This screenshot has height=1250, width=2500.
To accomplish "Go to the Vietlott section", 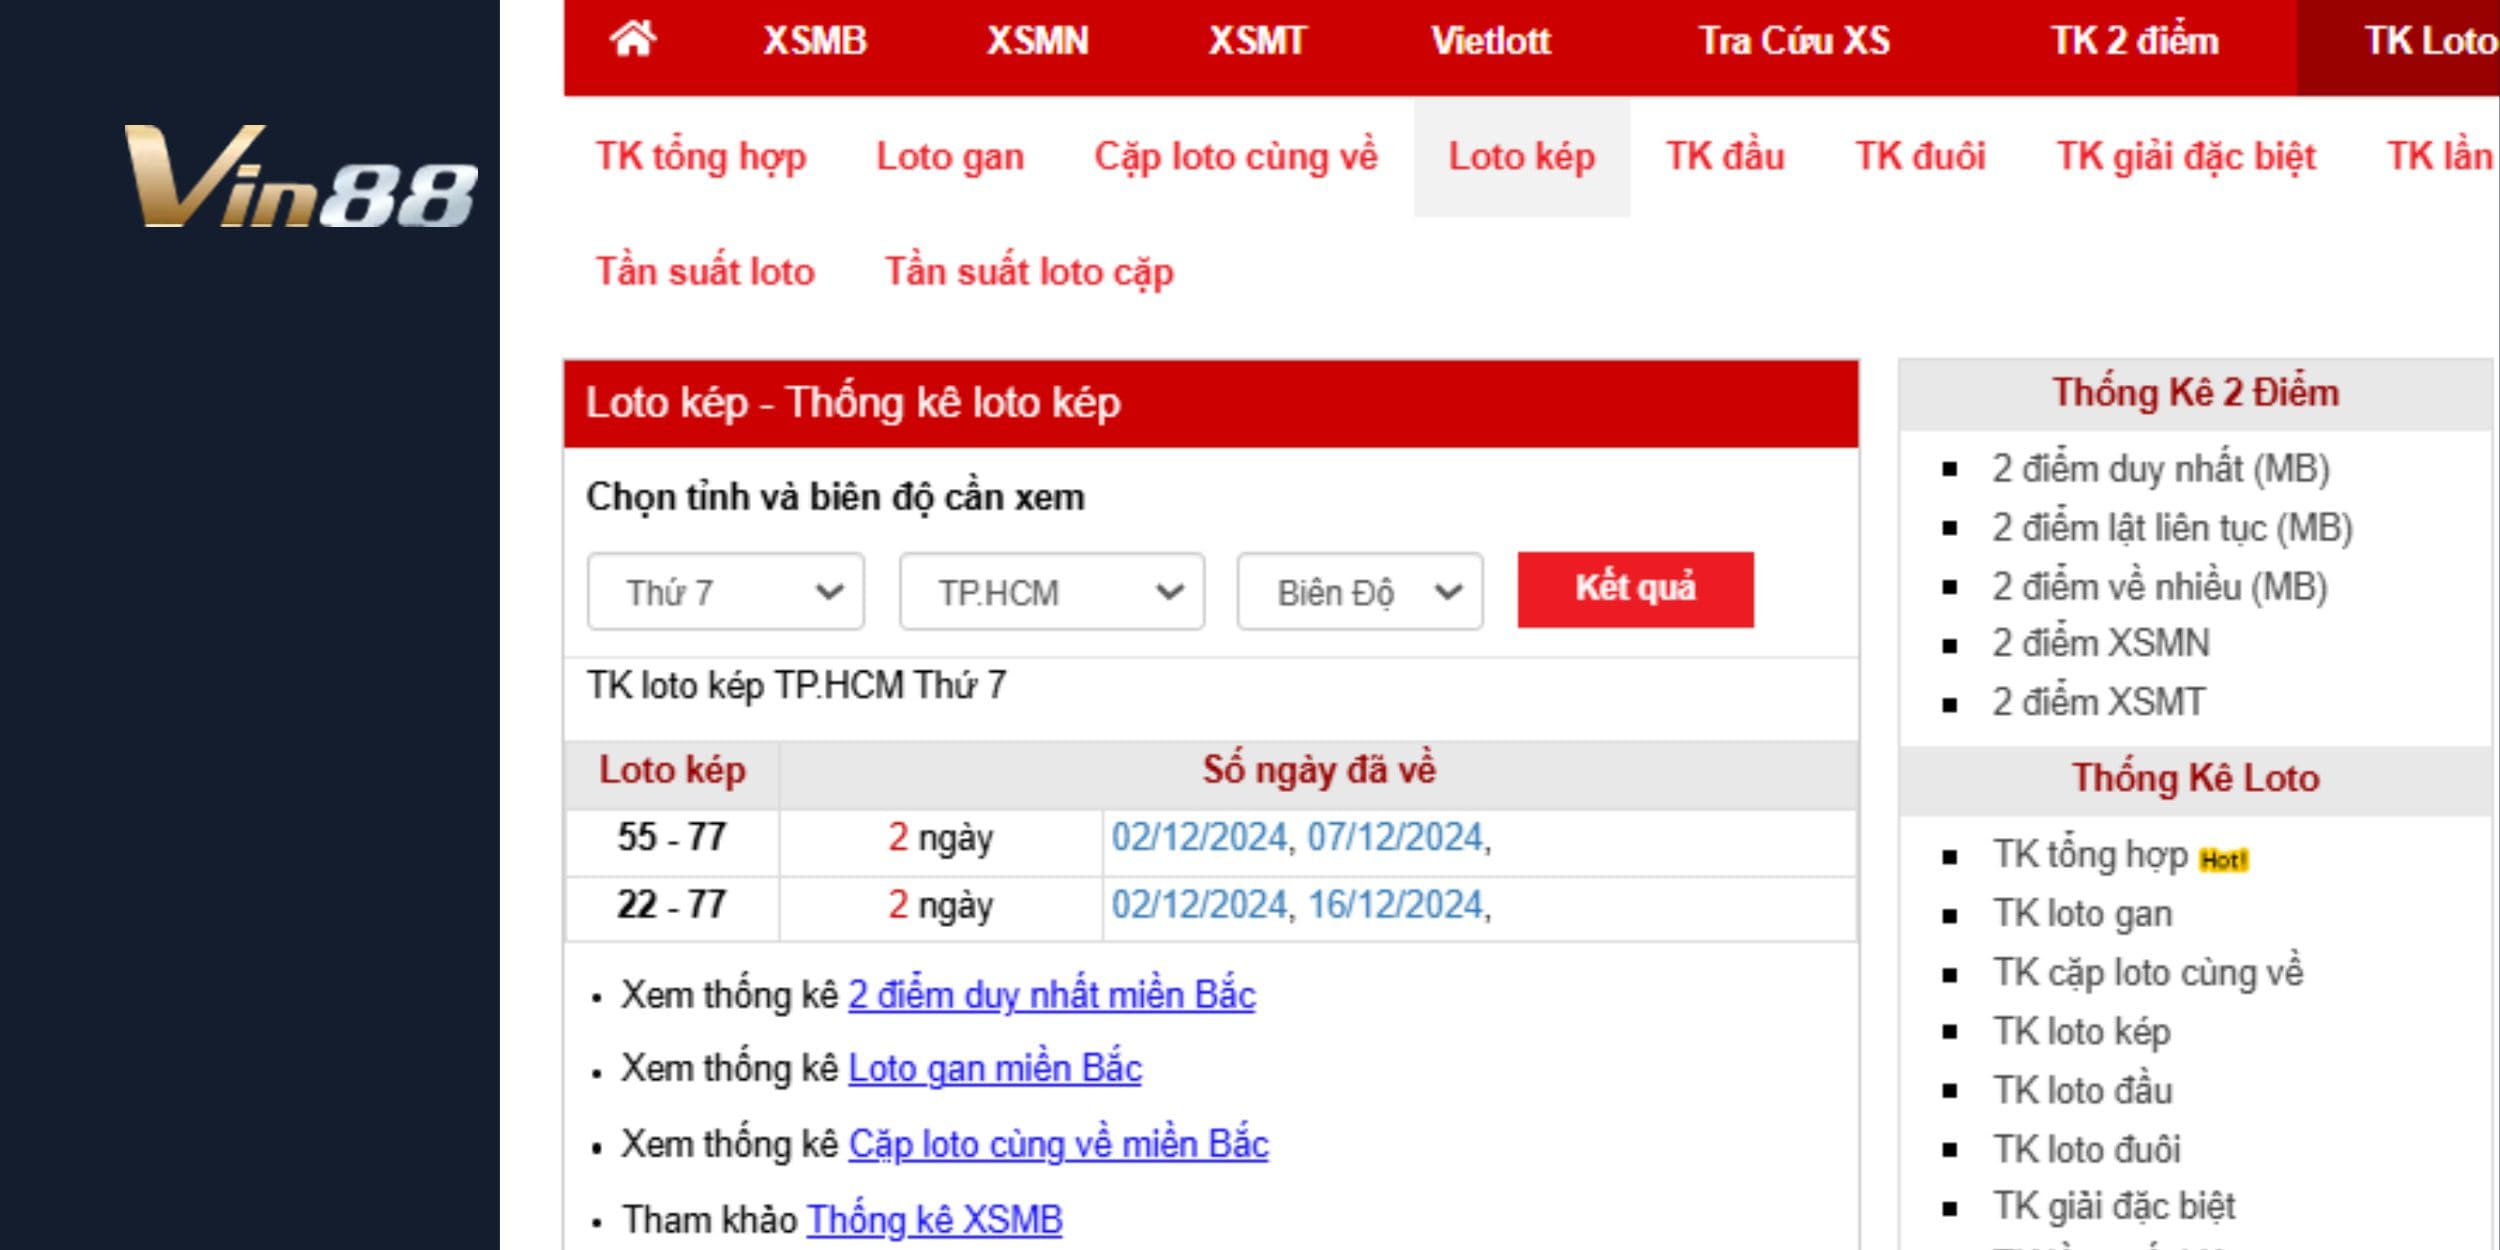I will [1491, 41].
